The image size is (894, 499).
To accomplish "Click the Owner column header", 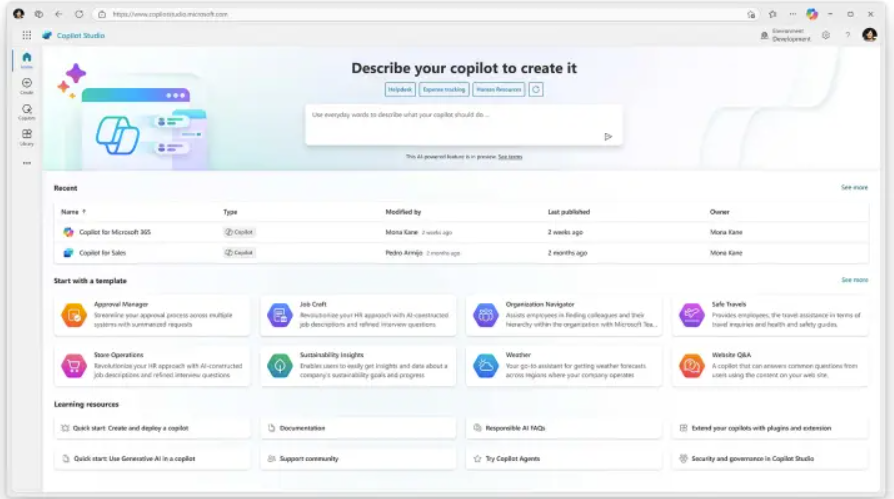I will [720, 212].
